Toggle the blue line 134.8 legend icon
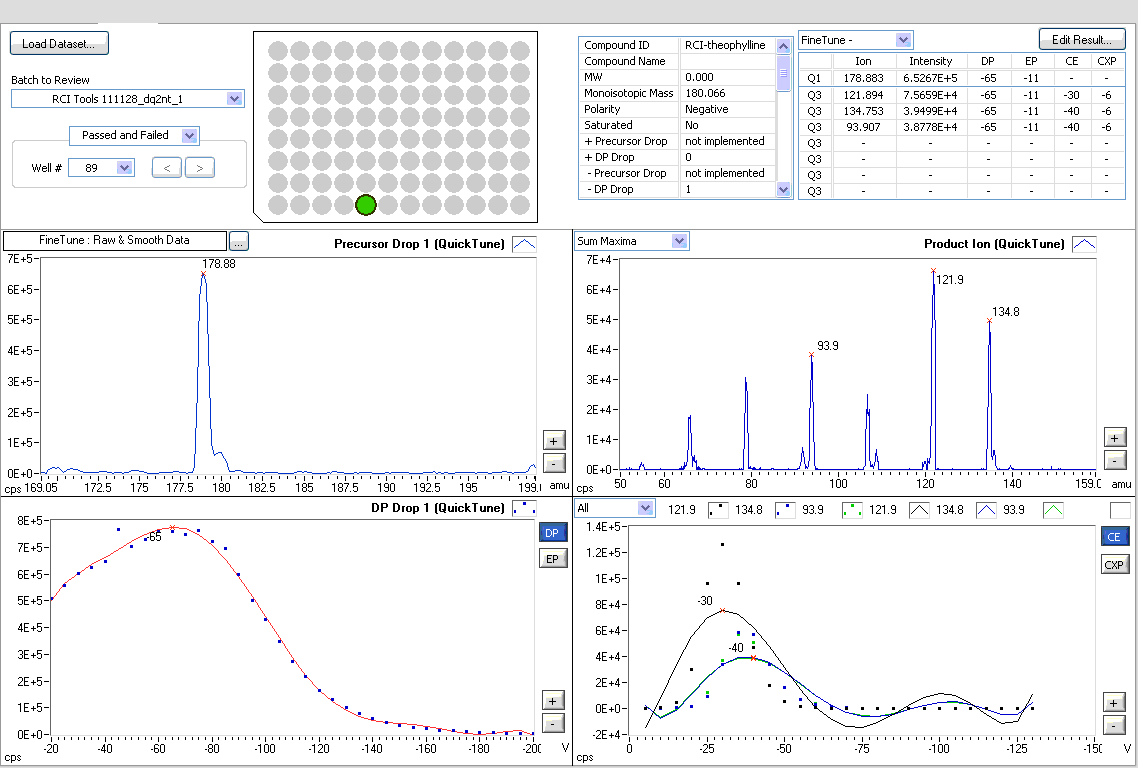This screenshot has height=768, width=1138. (986, 510)
